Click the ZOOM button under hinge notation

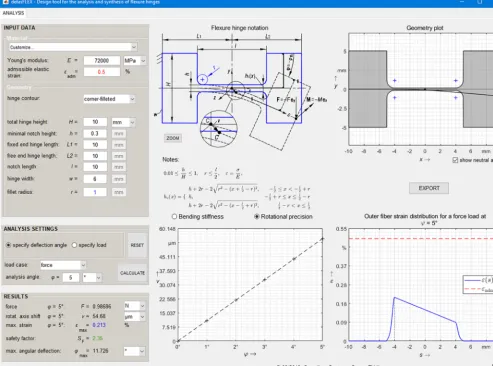click(173, 138)
